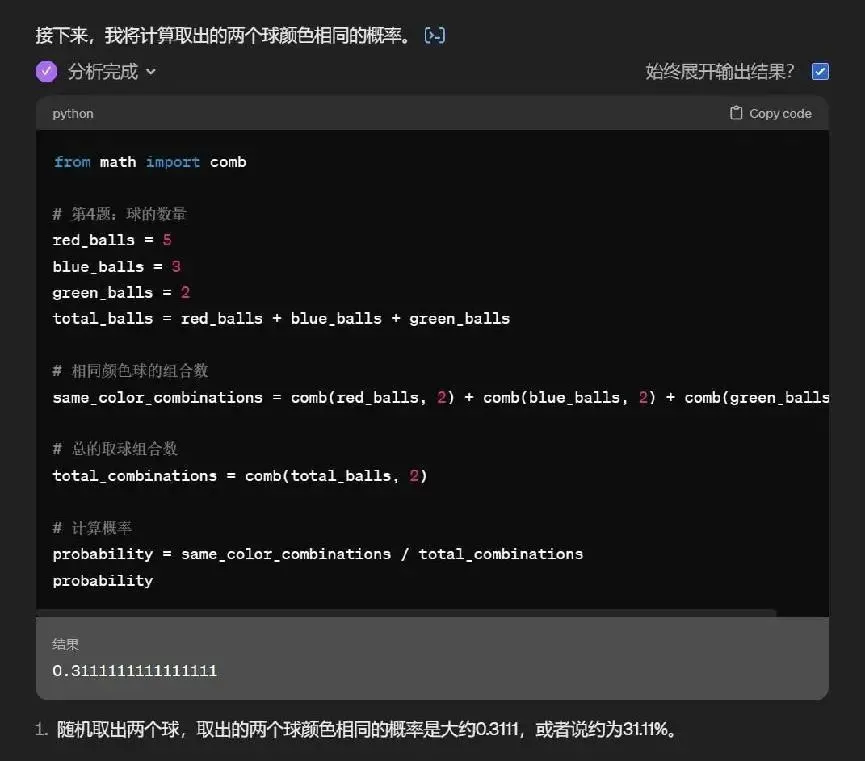
Task: Click the clipboard icon in code header
Action: (x=736, y=113)
